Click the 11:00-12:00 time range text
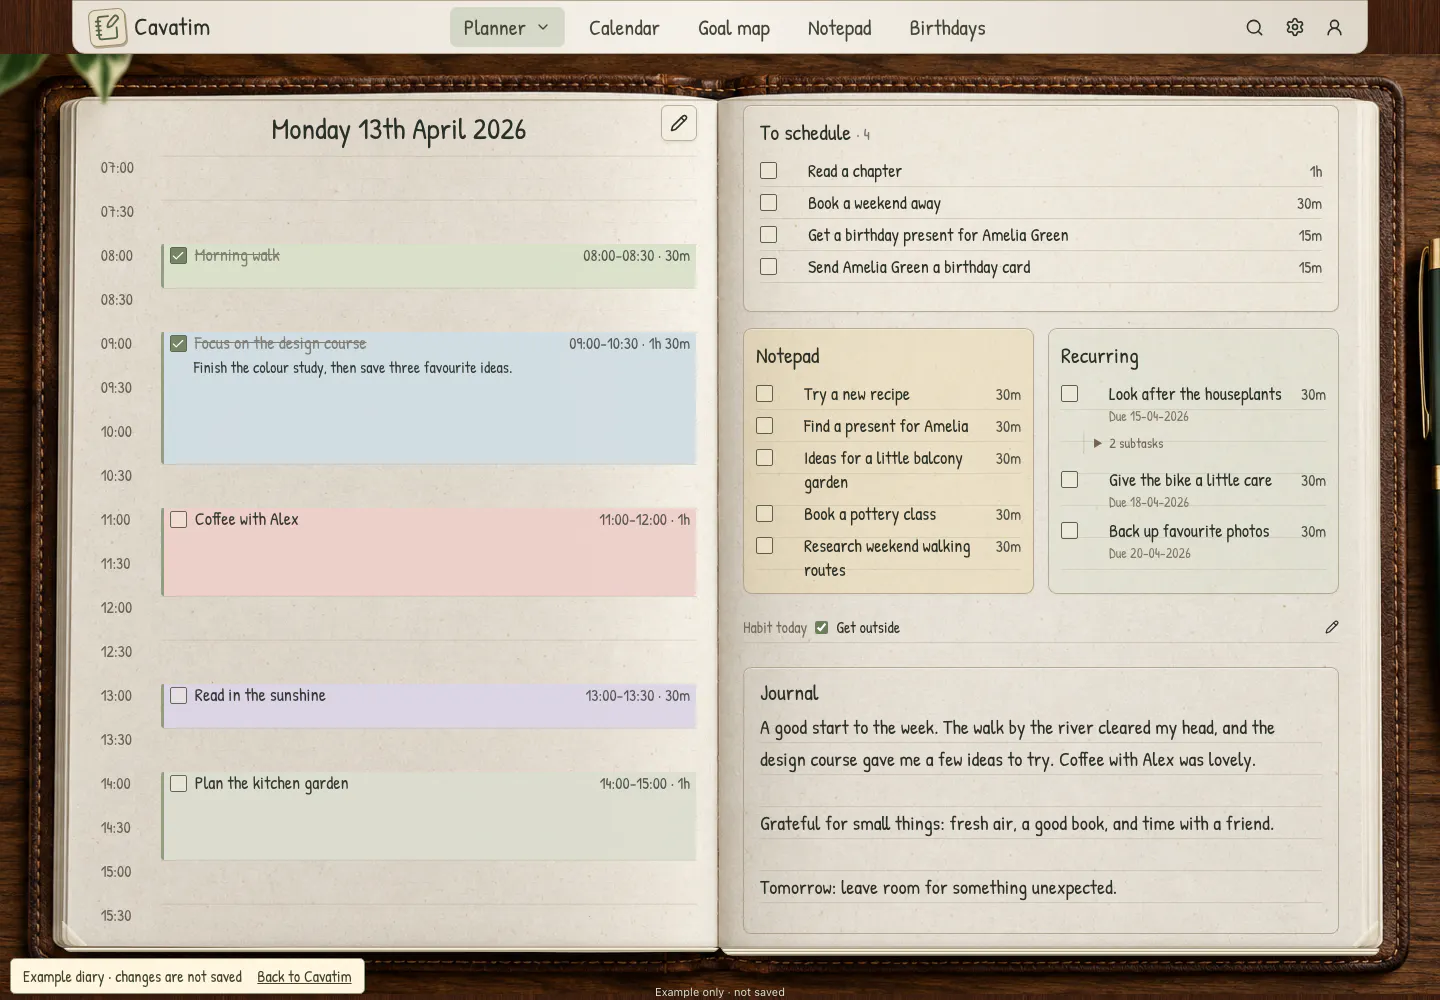1440x1000 pixels. pos(633,519)
